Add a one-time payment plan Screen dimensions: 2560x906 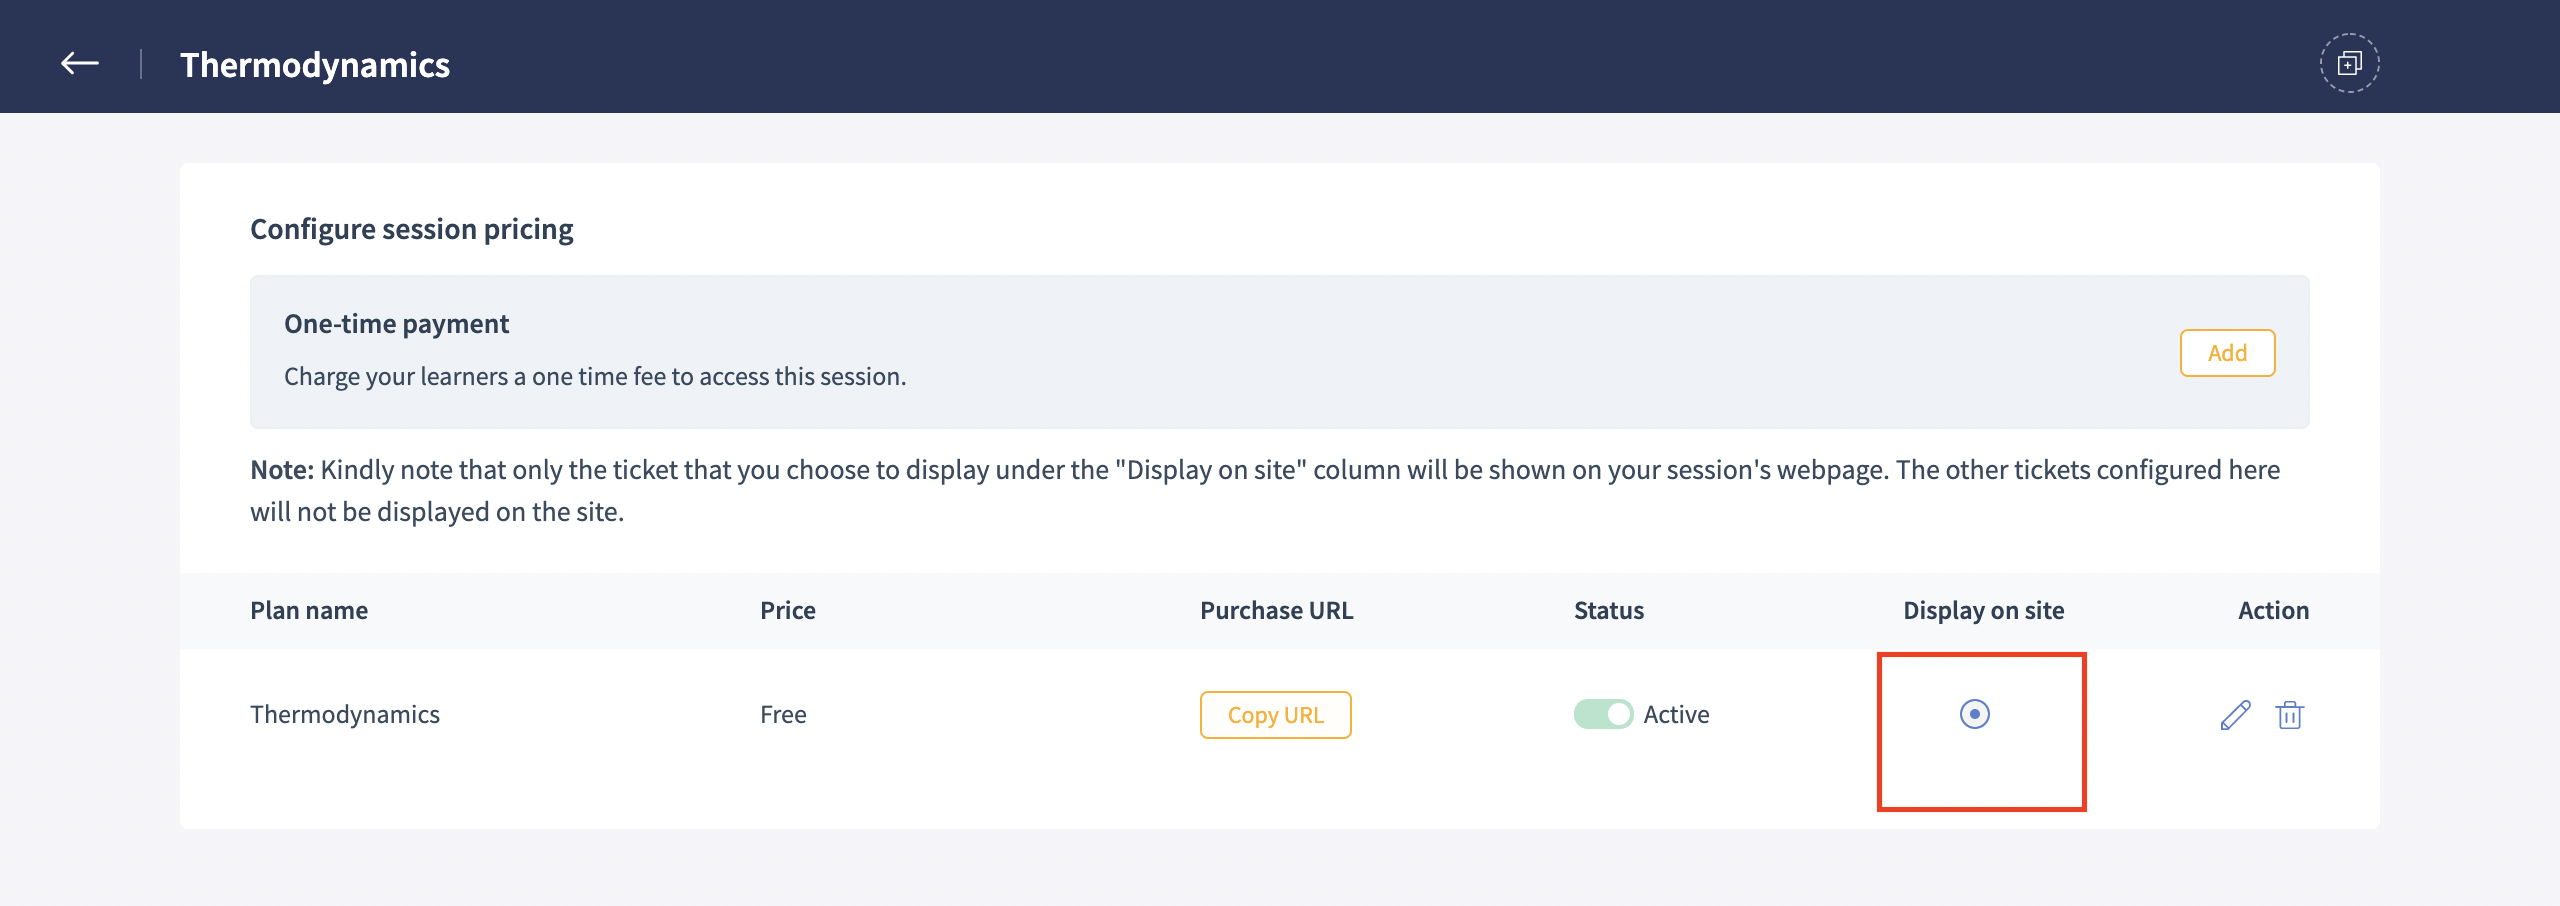[2227, 353]
